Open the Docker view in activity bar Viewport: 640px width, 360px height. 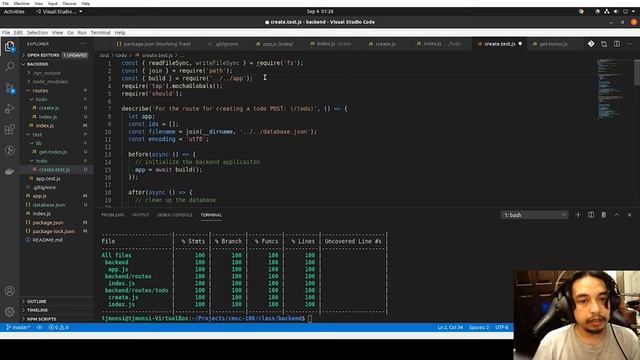(9, 171)
